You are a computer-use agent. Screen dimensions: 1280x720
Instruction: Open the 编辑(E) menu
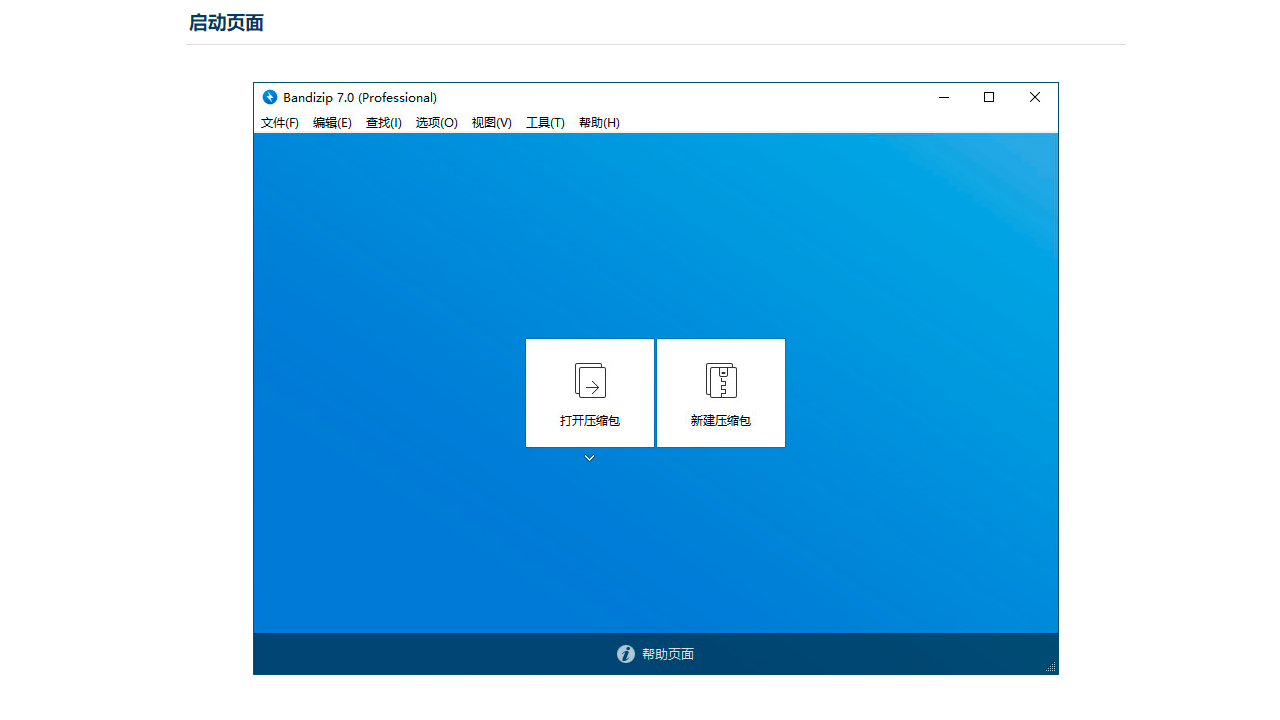(332, 123)
